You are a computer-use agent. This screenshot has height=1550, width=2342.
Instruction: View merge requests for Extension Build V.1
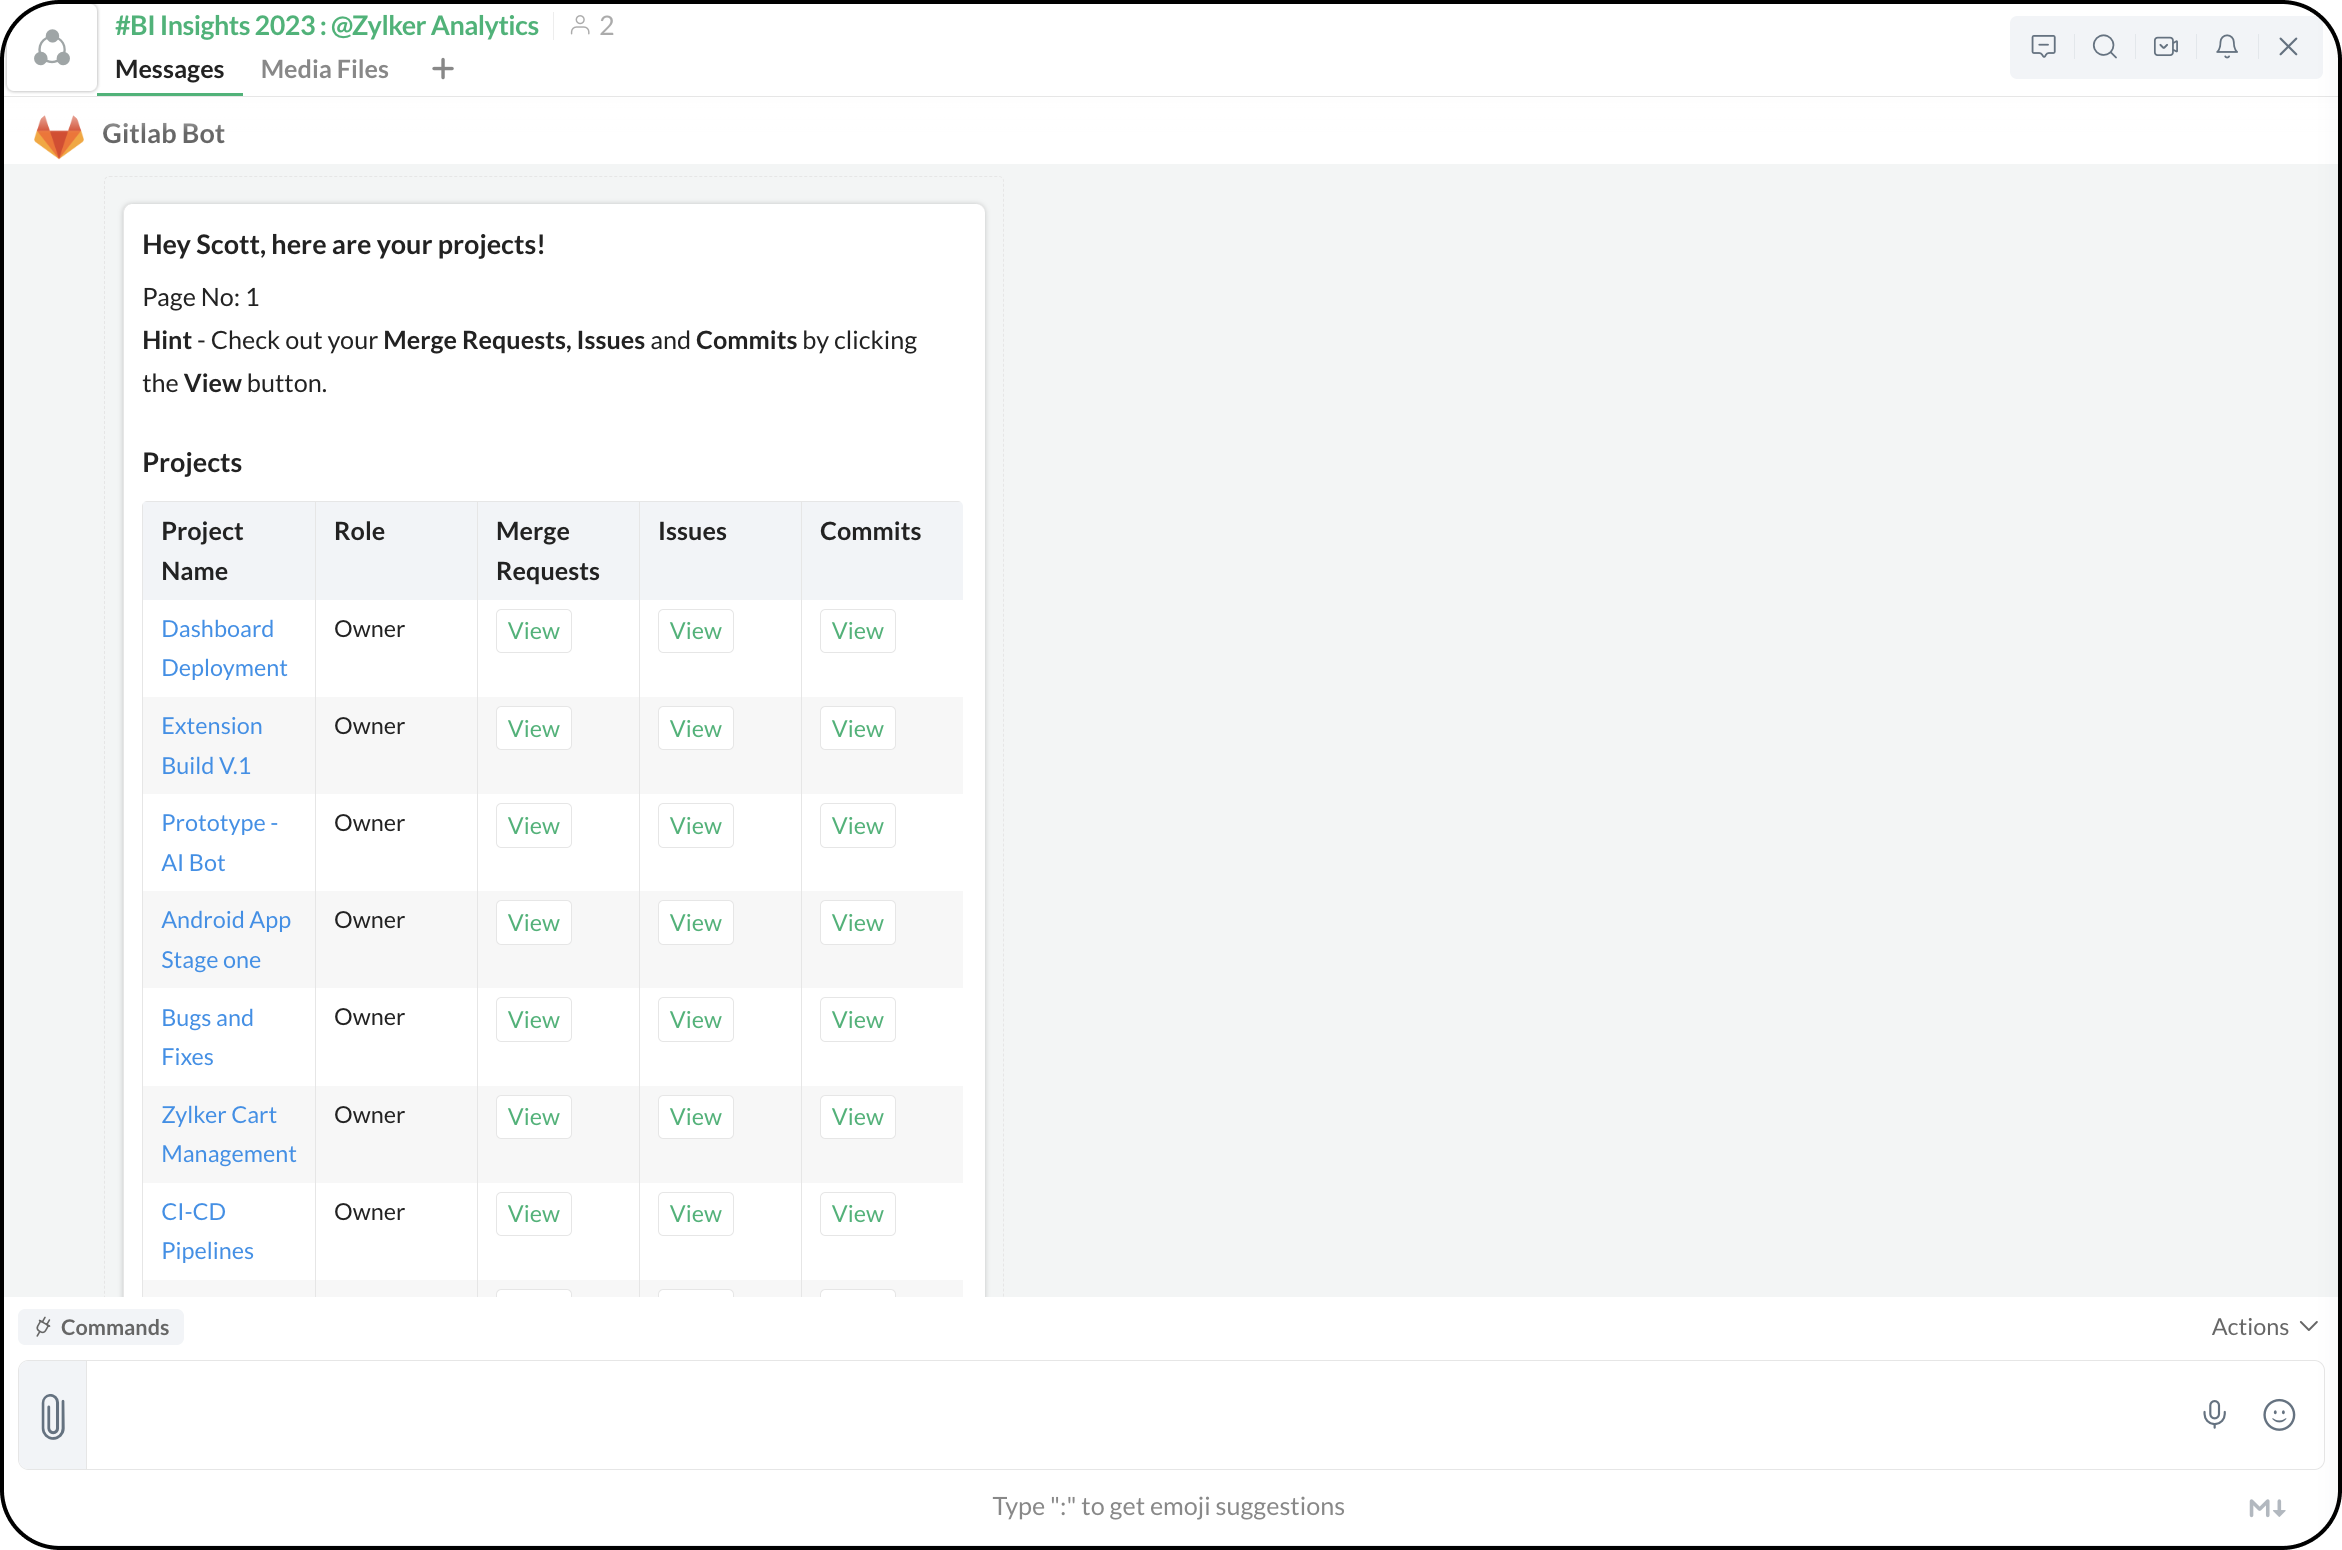click(533, 729)
